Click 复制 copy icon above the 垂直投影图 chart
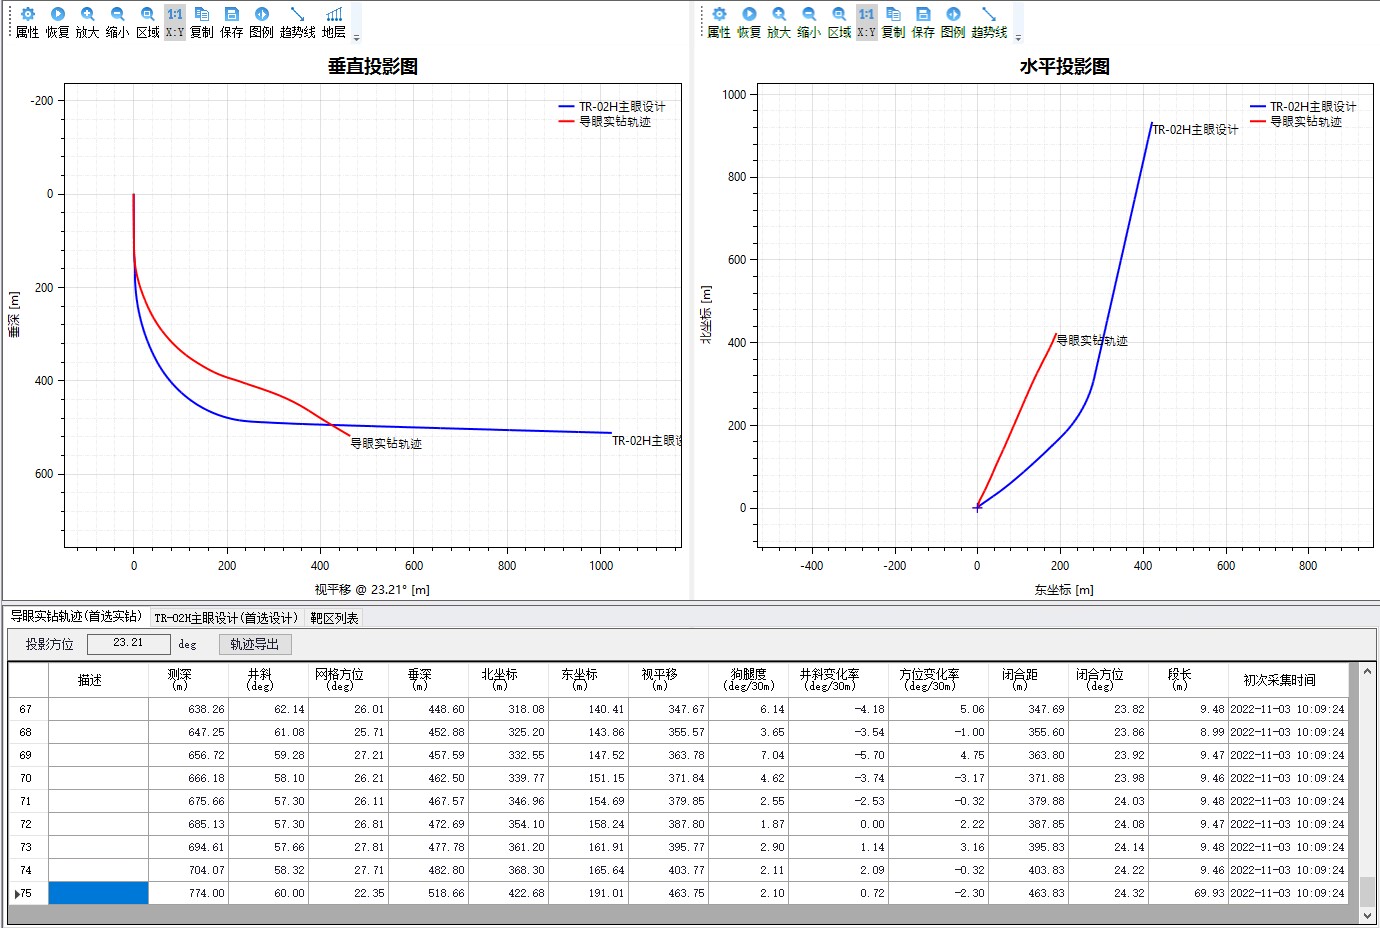The image size is (1380, 928). [201, 22]
